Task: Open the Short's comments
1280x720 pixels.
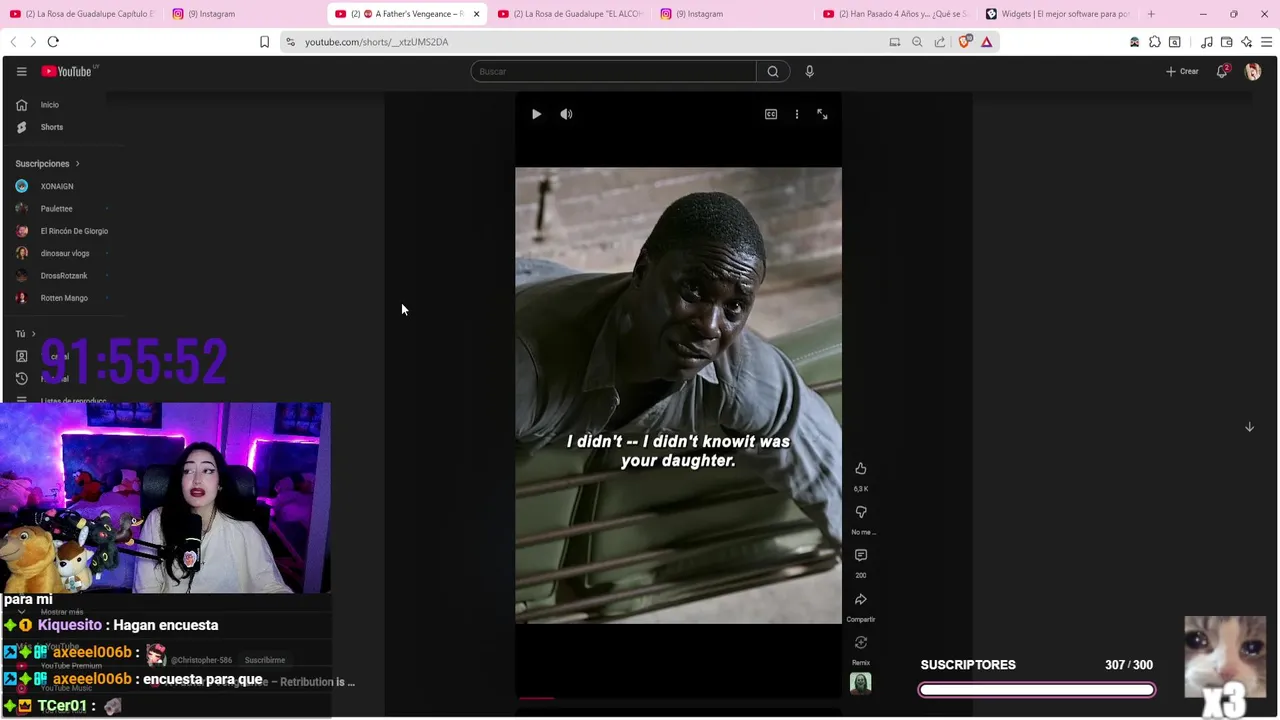Action: point(860,555)
